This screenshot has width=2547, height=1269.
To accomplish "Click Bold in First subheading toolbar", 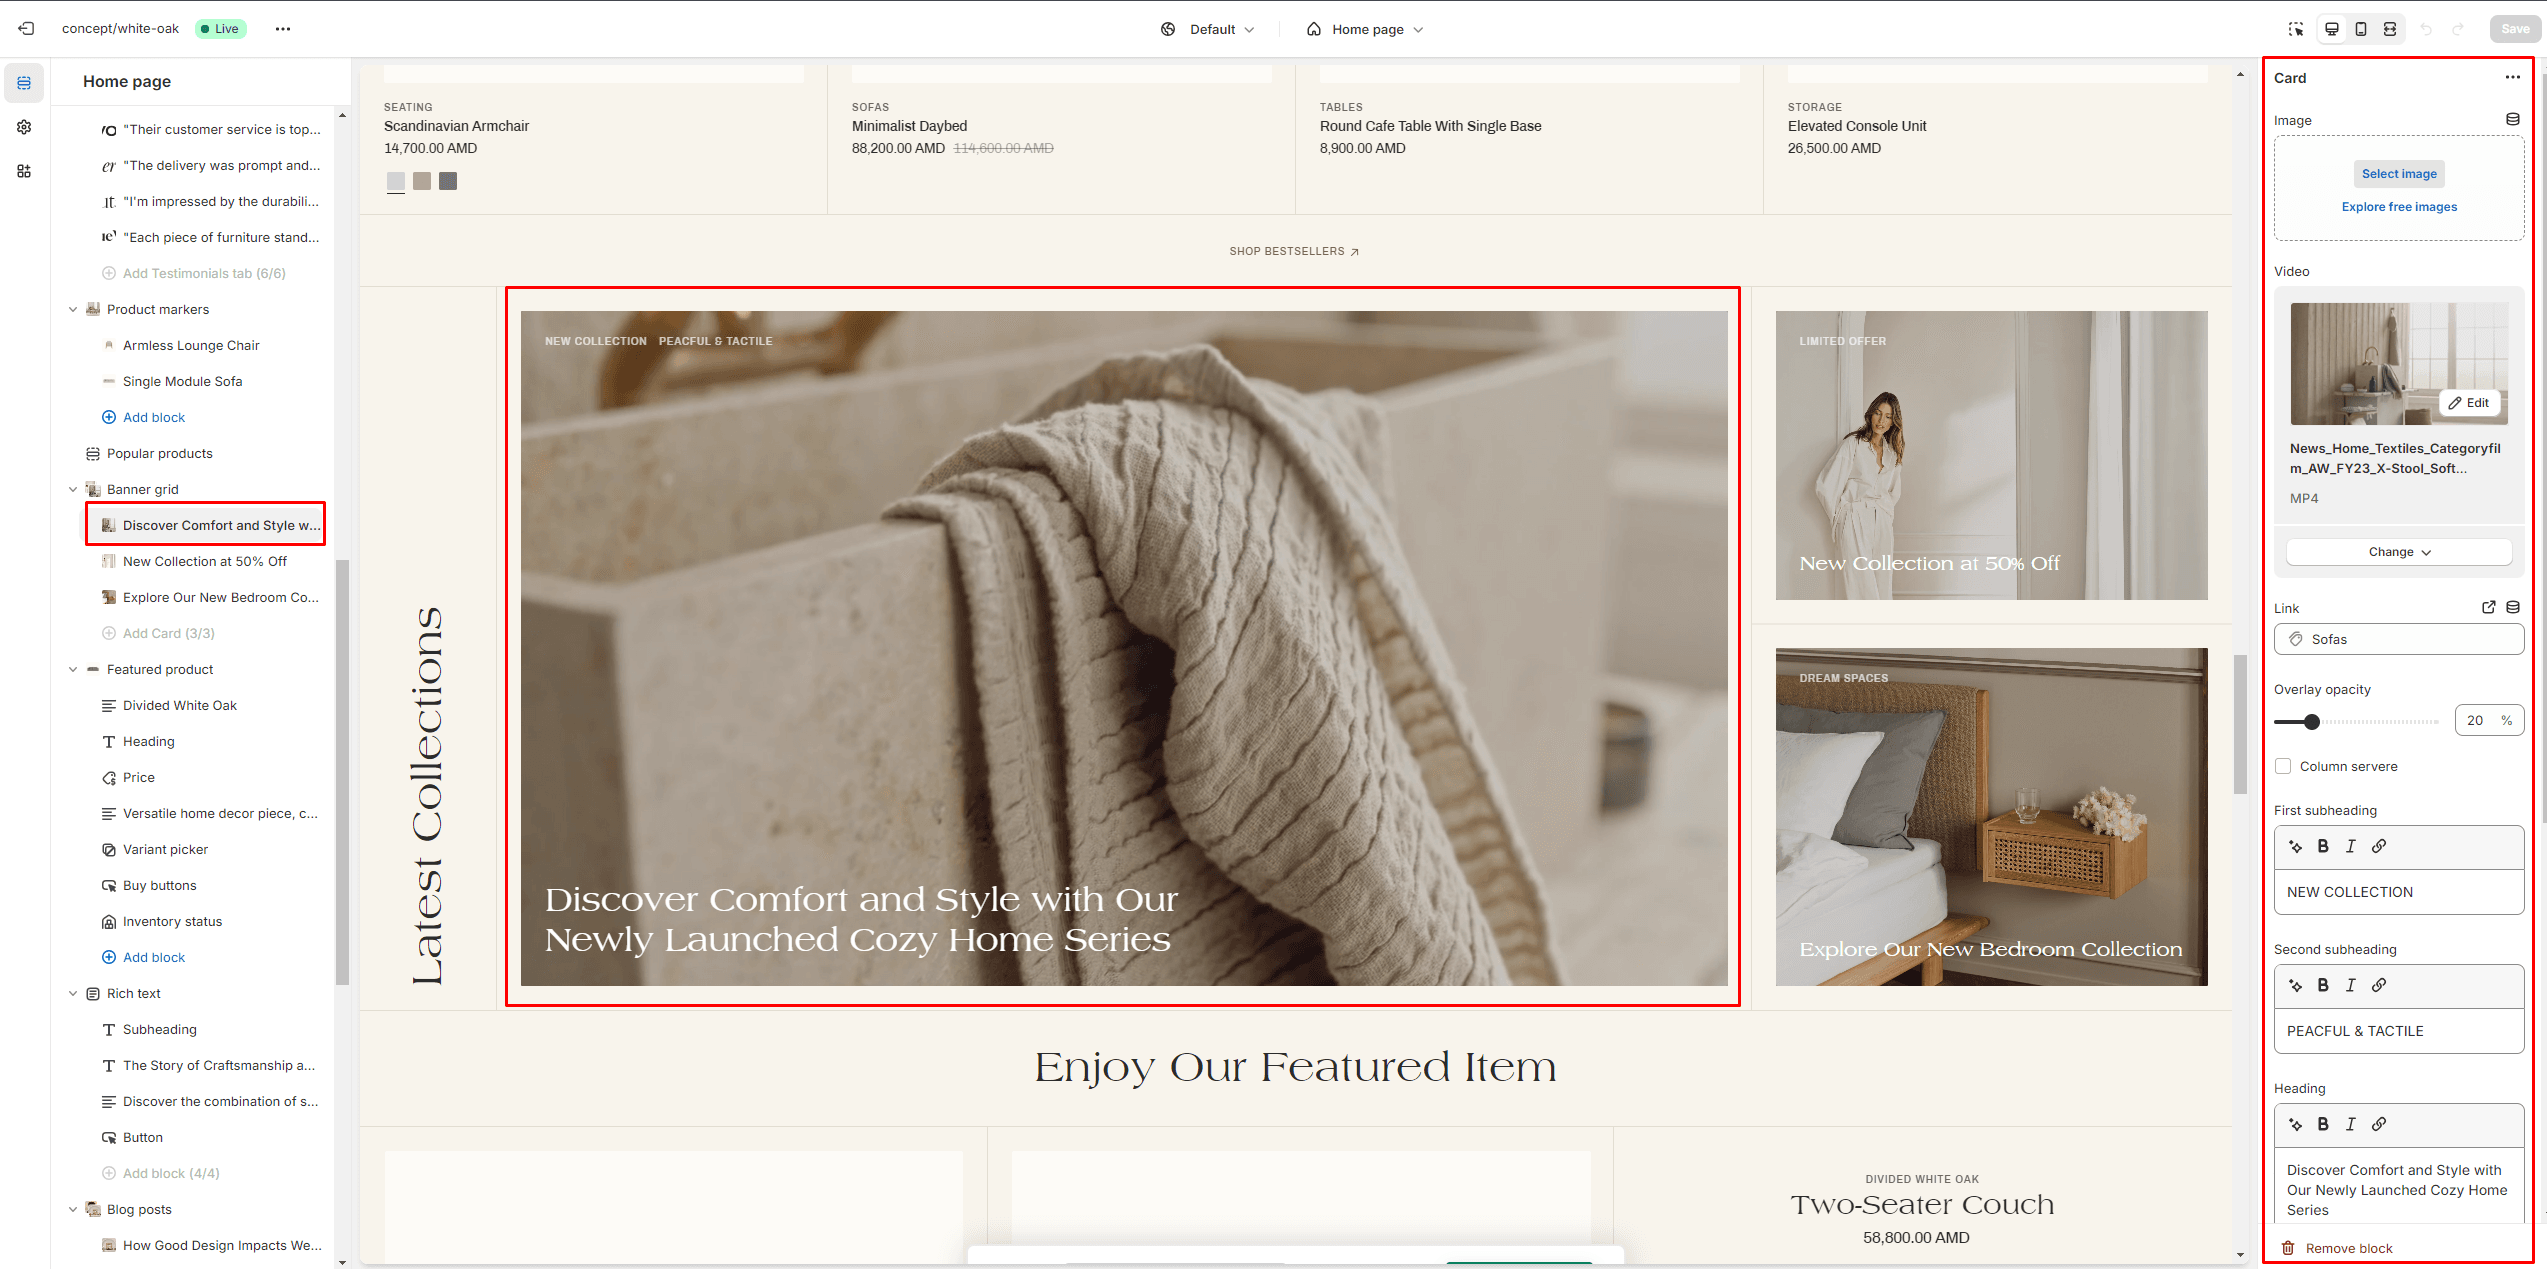I will [x=2323, y=846].
